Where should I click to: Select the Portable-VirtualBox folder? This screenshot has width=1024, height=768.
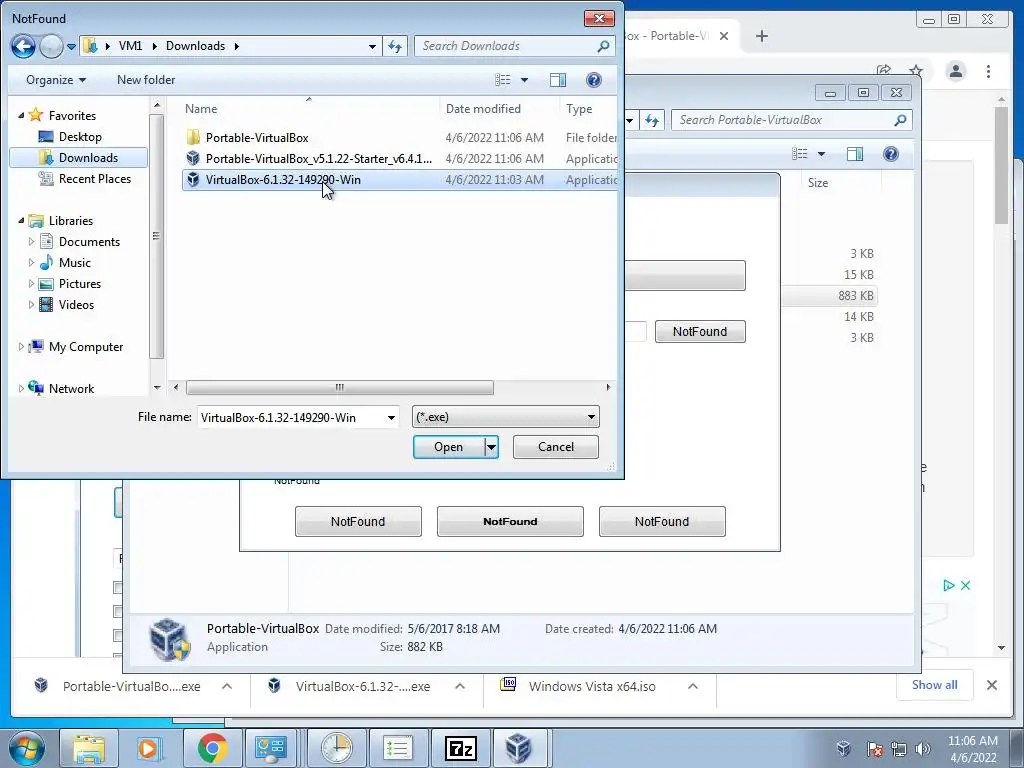point(257,137)
